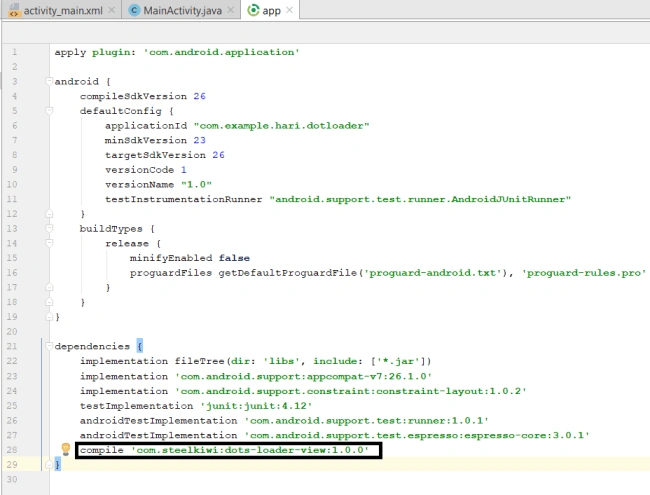Click the fold end marker on line 18
This screenshot has width=650, height=495.
[x=49, y=302]
